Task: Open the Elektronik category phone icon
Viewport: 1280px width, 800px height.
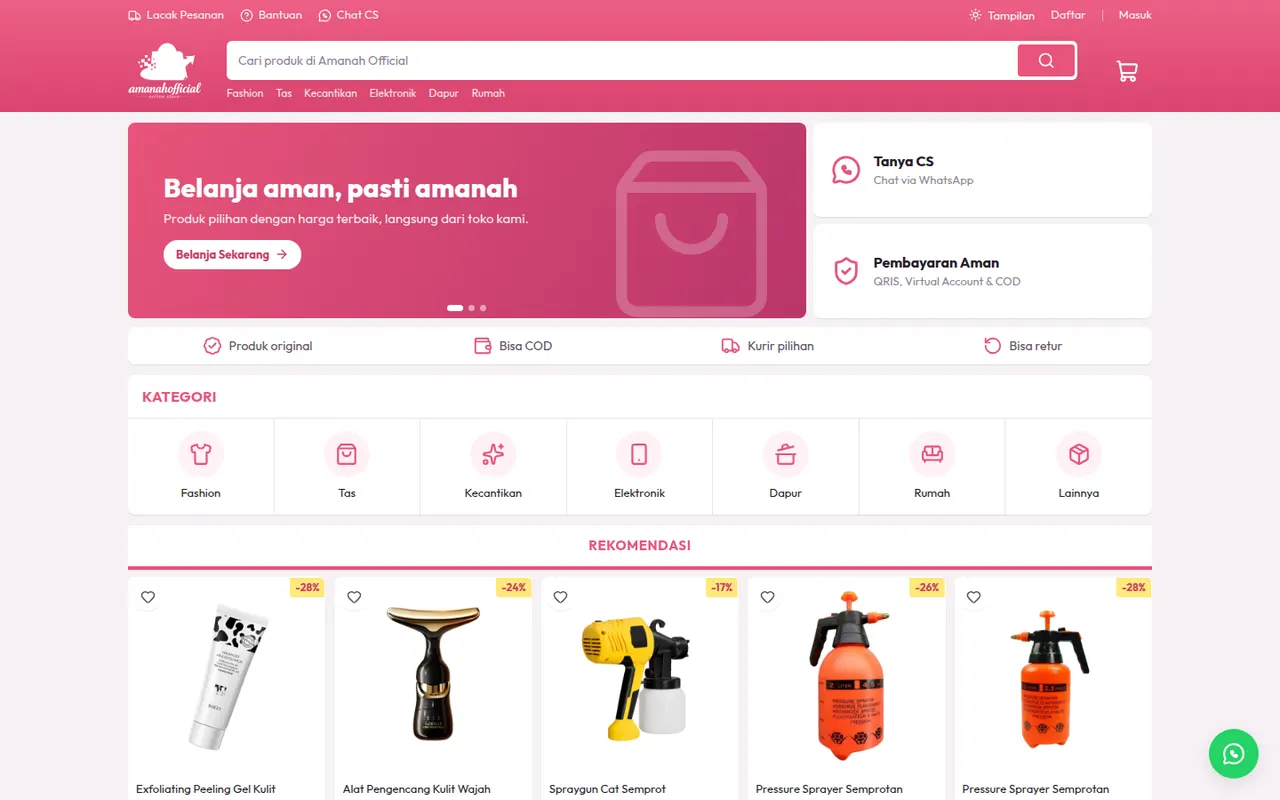Action: [x=639, y=455]
